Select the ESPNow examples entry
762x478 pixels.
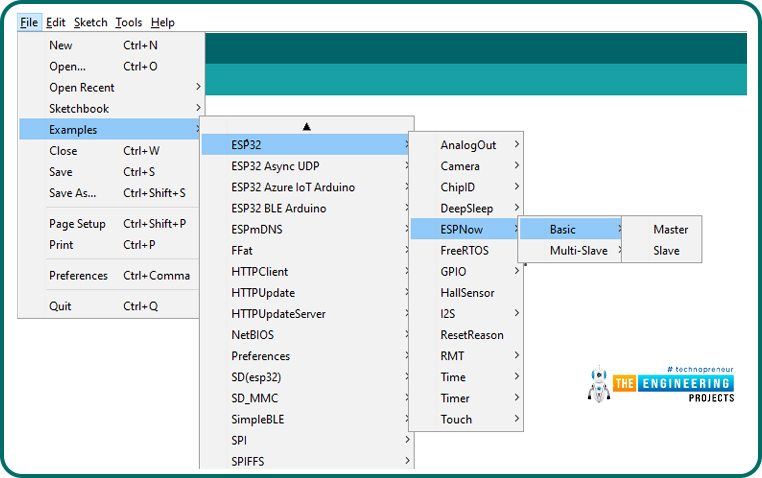(x=466, y=229)
